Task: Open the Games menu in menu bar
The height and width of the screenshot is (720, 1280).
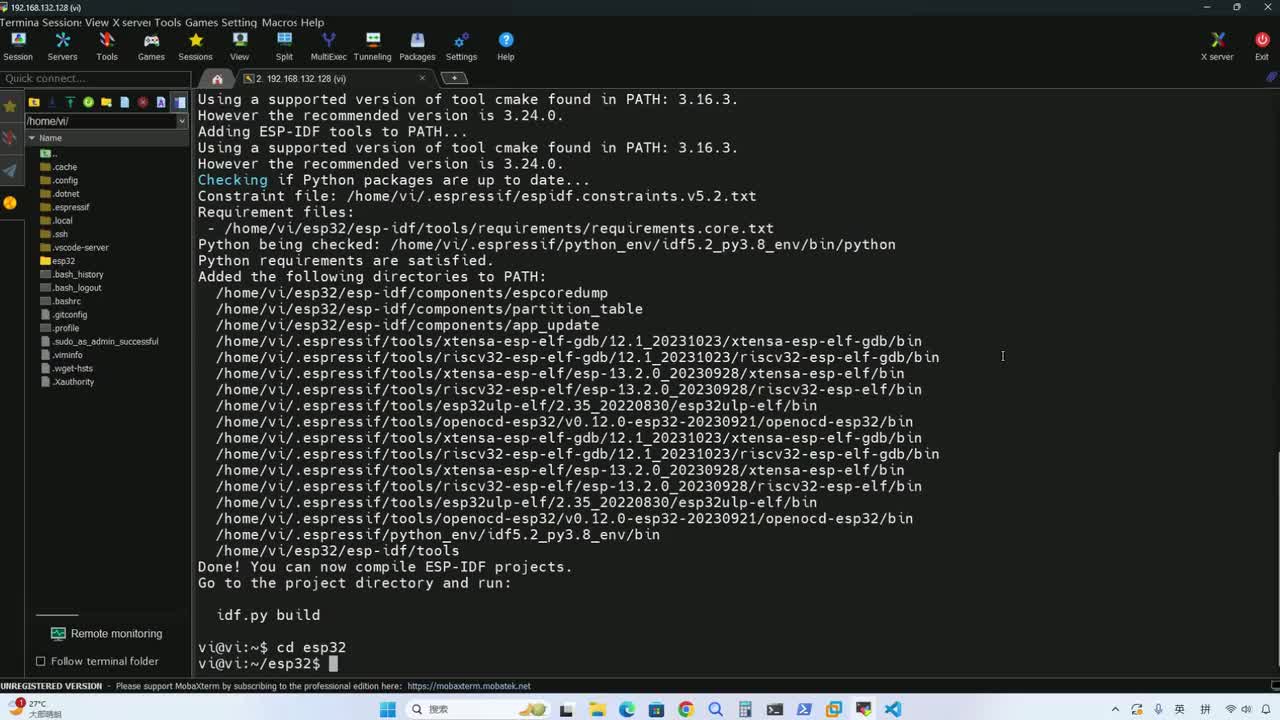Action: [x=201, y=22]
